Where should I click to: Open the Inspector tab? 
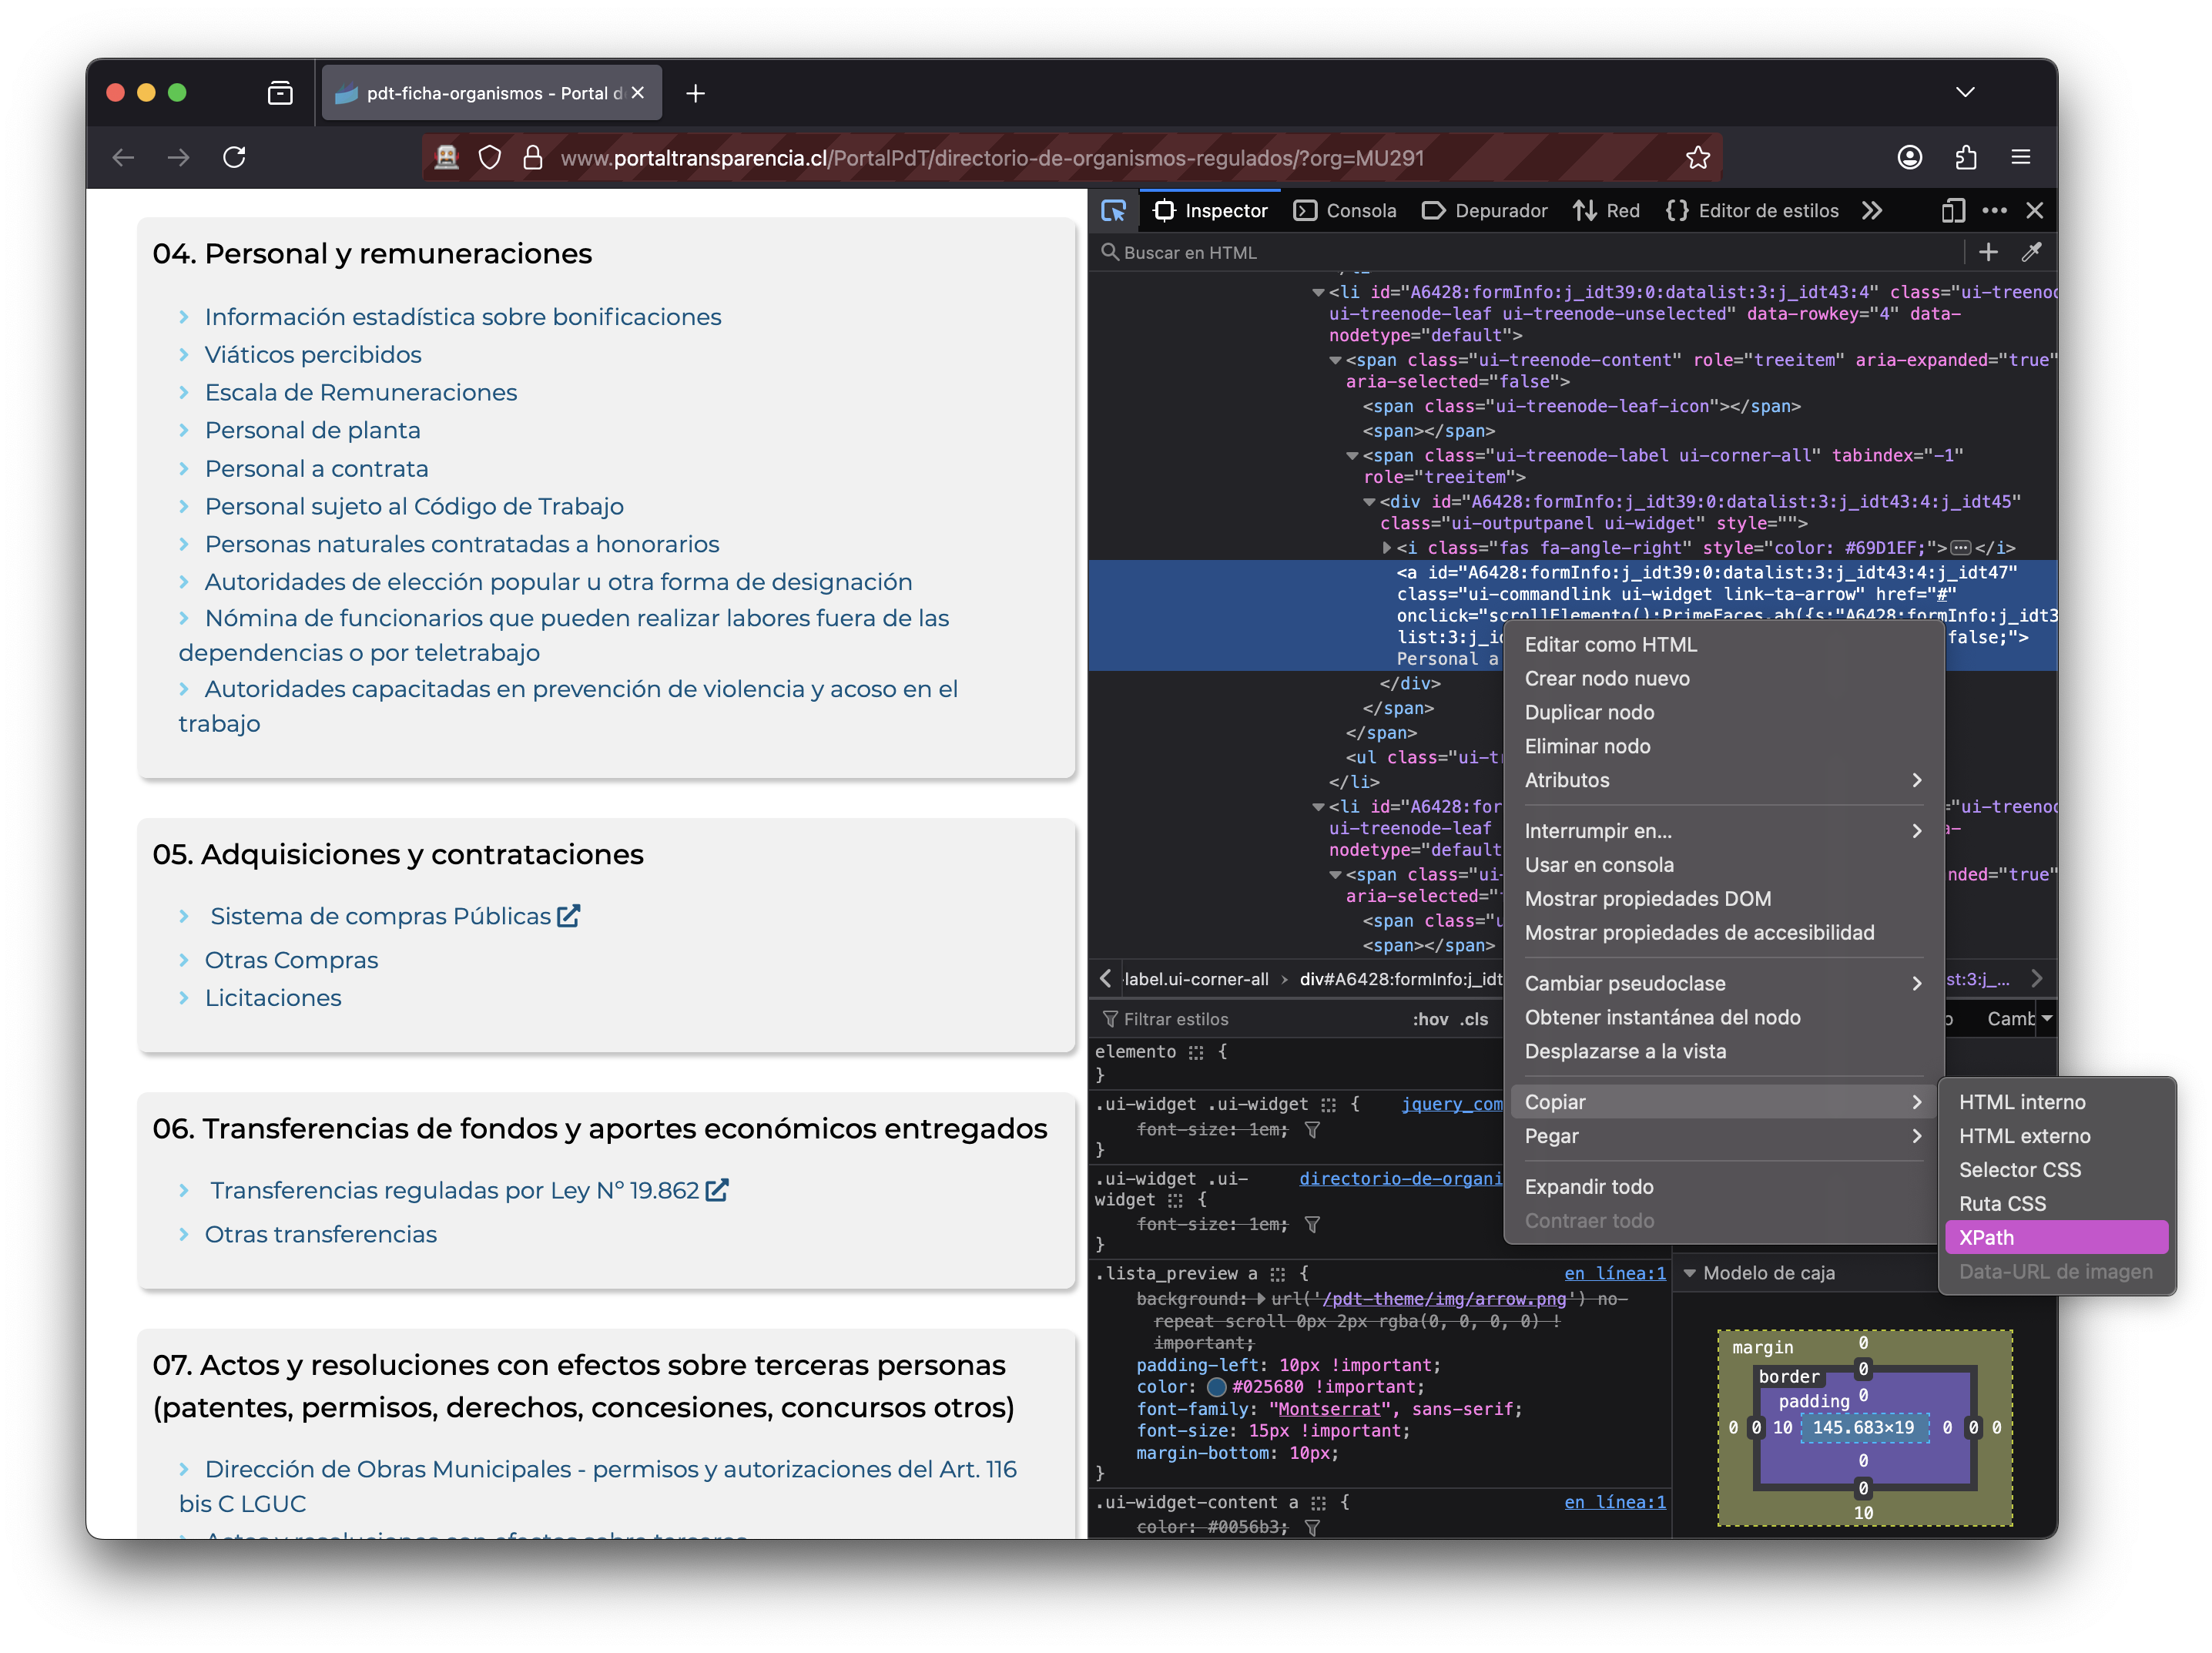[1210, 211]
